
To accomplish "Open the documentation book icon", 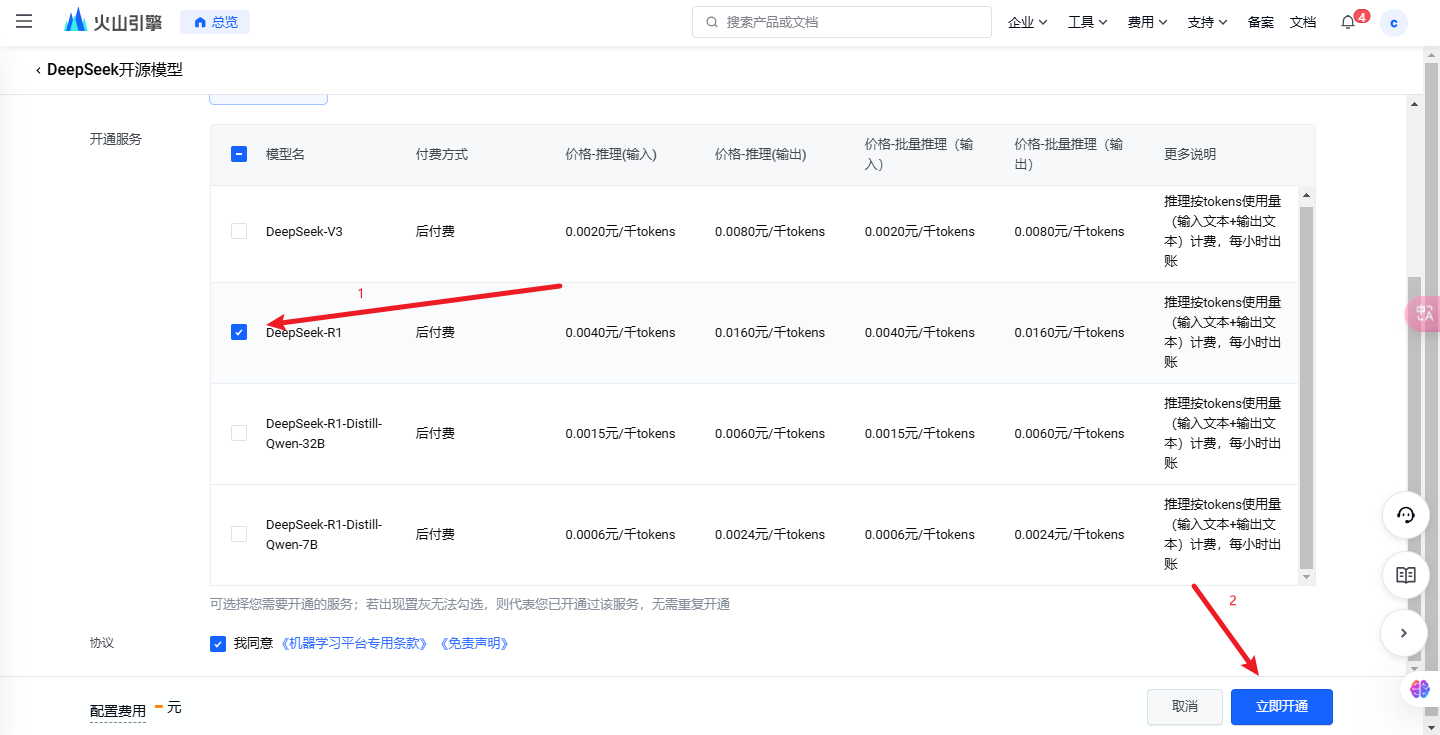I will point(1405,575).
